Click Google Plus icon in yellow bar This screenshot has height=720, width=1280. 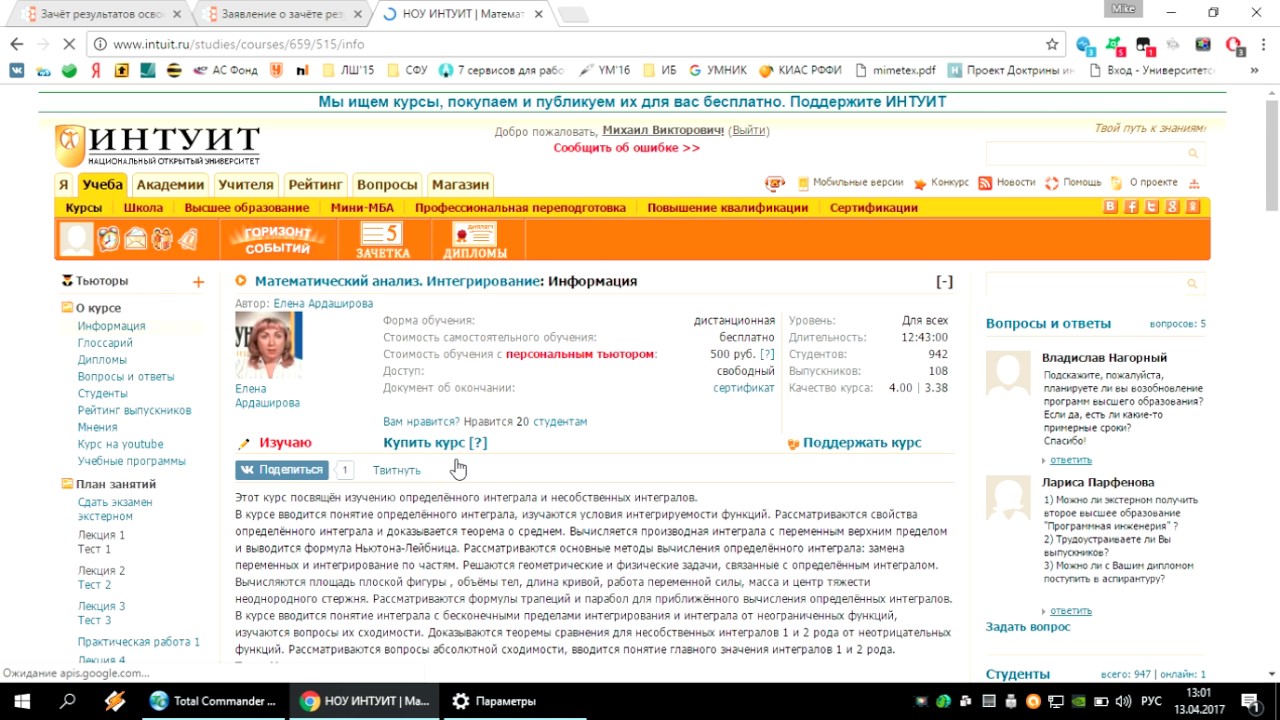click(x=1172, y=207)
